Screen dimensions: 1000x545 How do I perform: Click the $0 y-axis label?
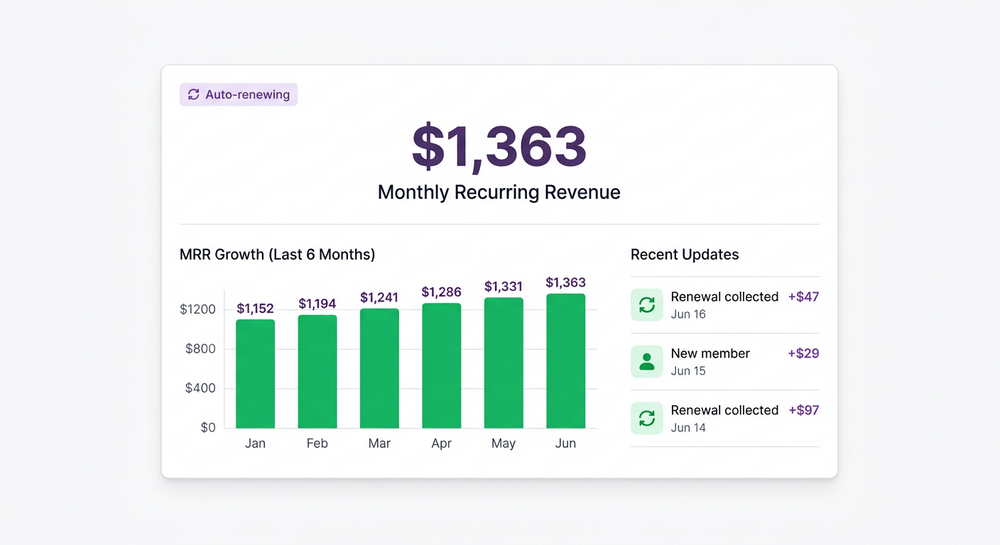pos(208,428)
